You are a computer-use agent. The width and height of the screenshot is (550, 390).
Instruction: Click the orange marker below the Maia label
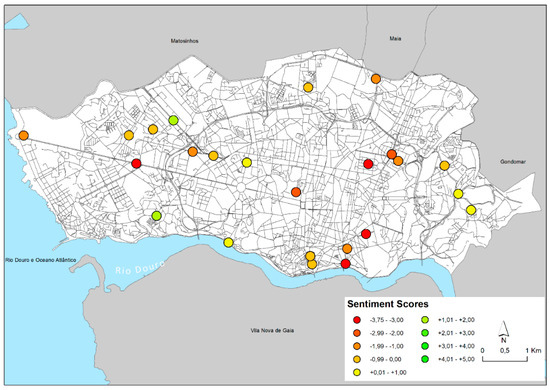(376, 79)
